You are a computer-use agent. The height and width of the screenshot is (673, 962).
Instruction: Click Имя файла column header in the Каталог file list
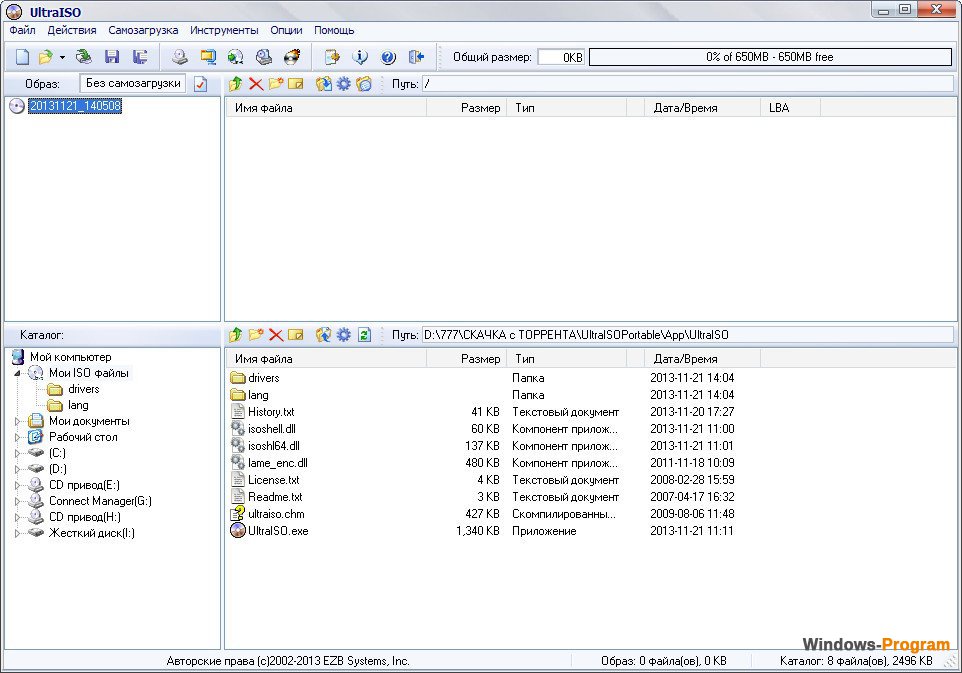(x=326, y=359)
